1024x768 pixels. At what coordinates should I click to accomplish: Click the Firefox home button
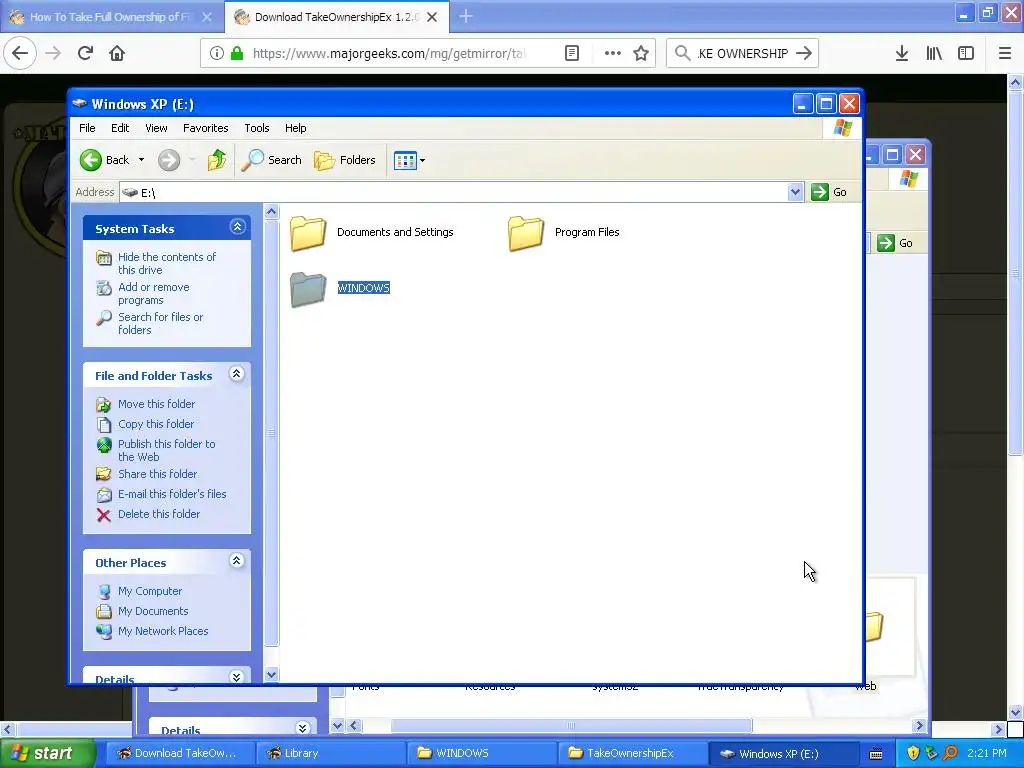(117, 53)
